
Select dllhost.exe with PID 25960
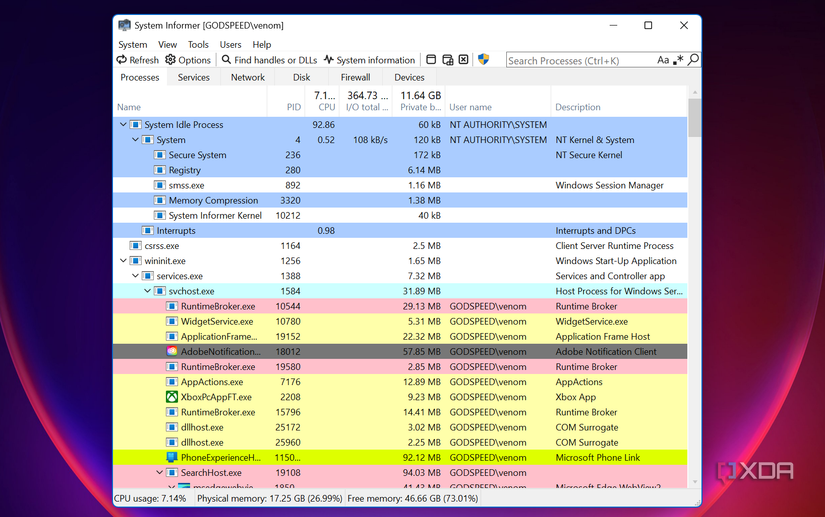click(400, 442)
